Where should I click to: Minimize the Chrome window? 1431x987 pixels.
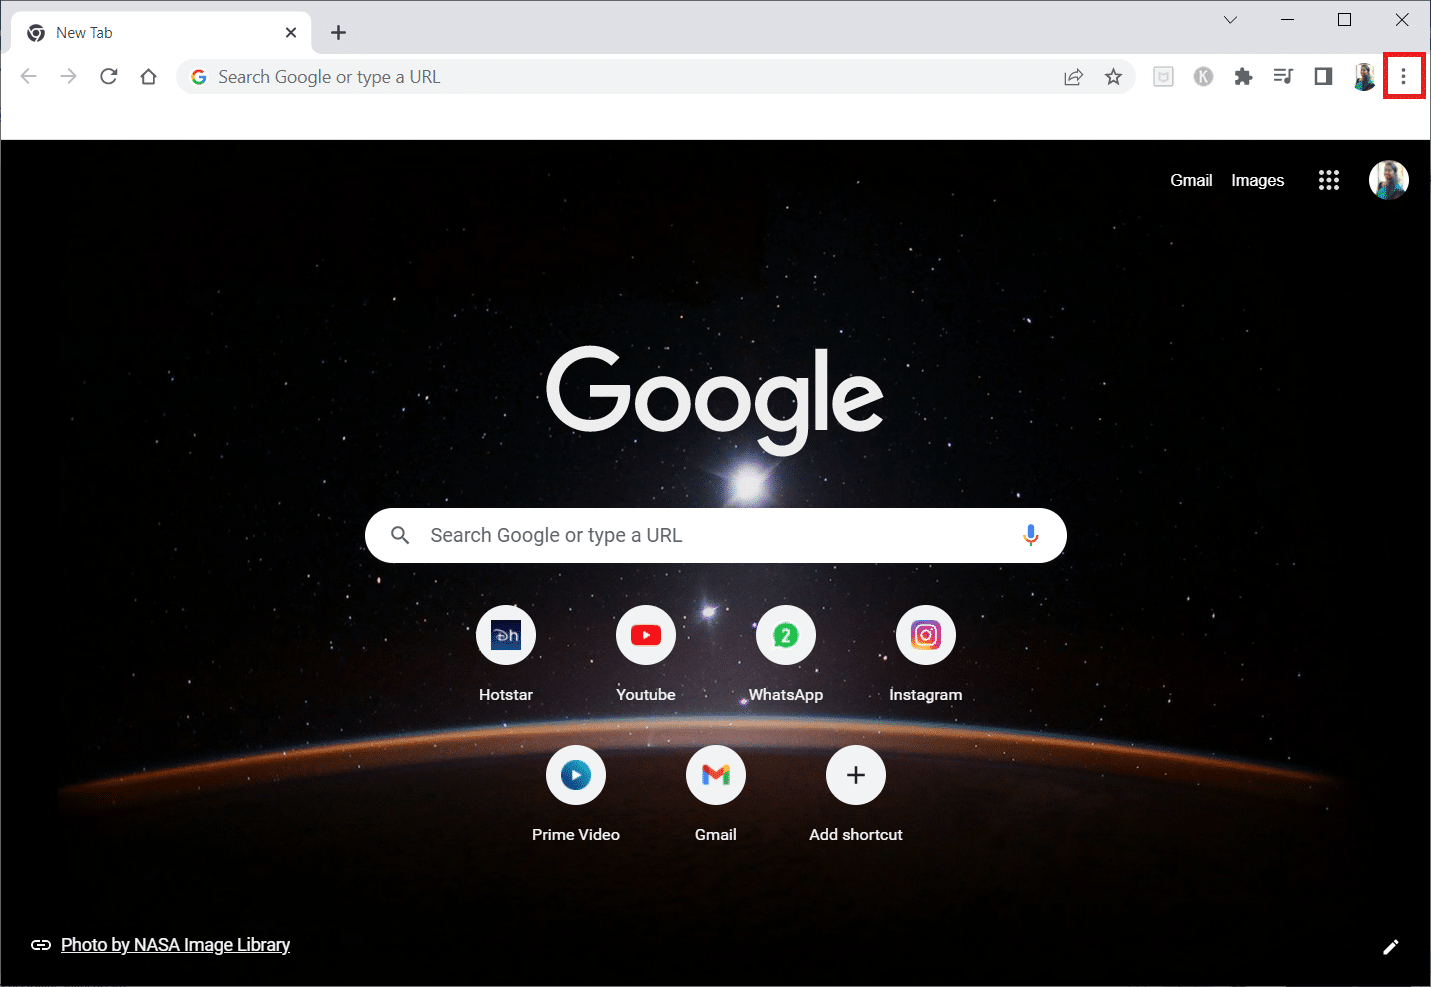click(1288, 20)
